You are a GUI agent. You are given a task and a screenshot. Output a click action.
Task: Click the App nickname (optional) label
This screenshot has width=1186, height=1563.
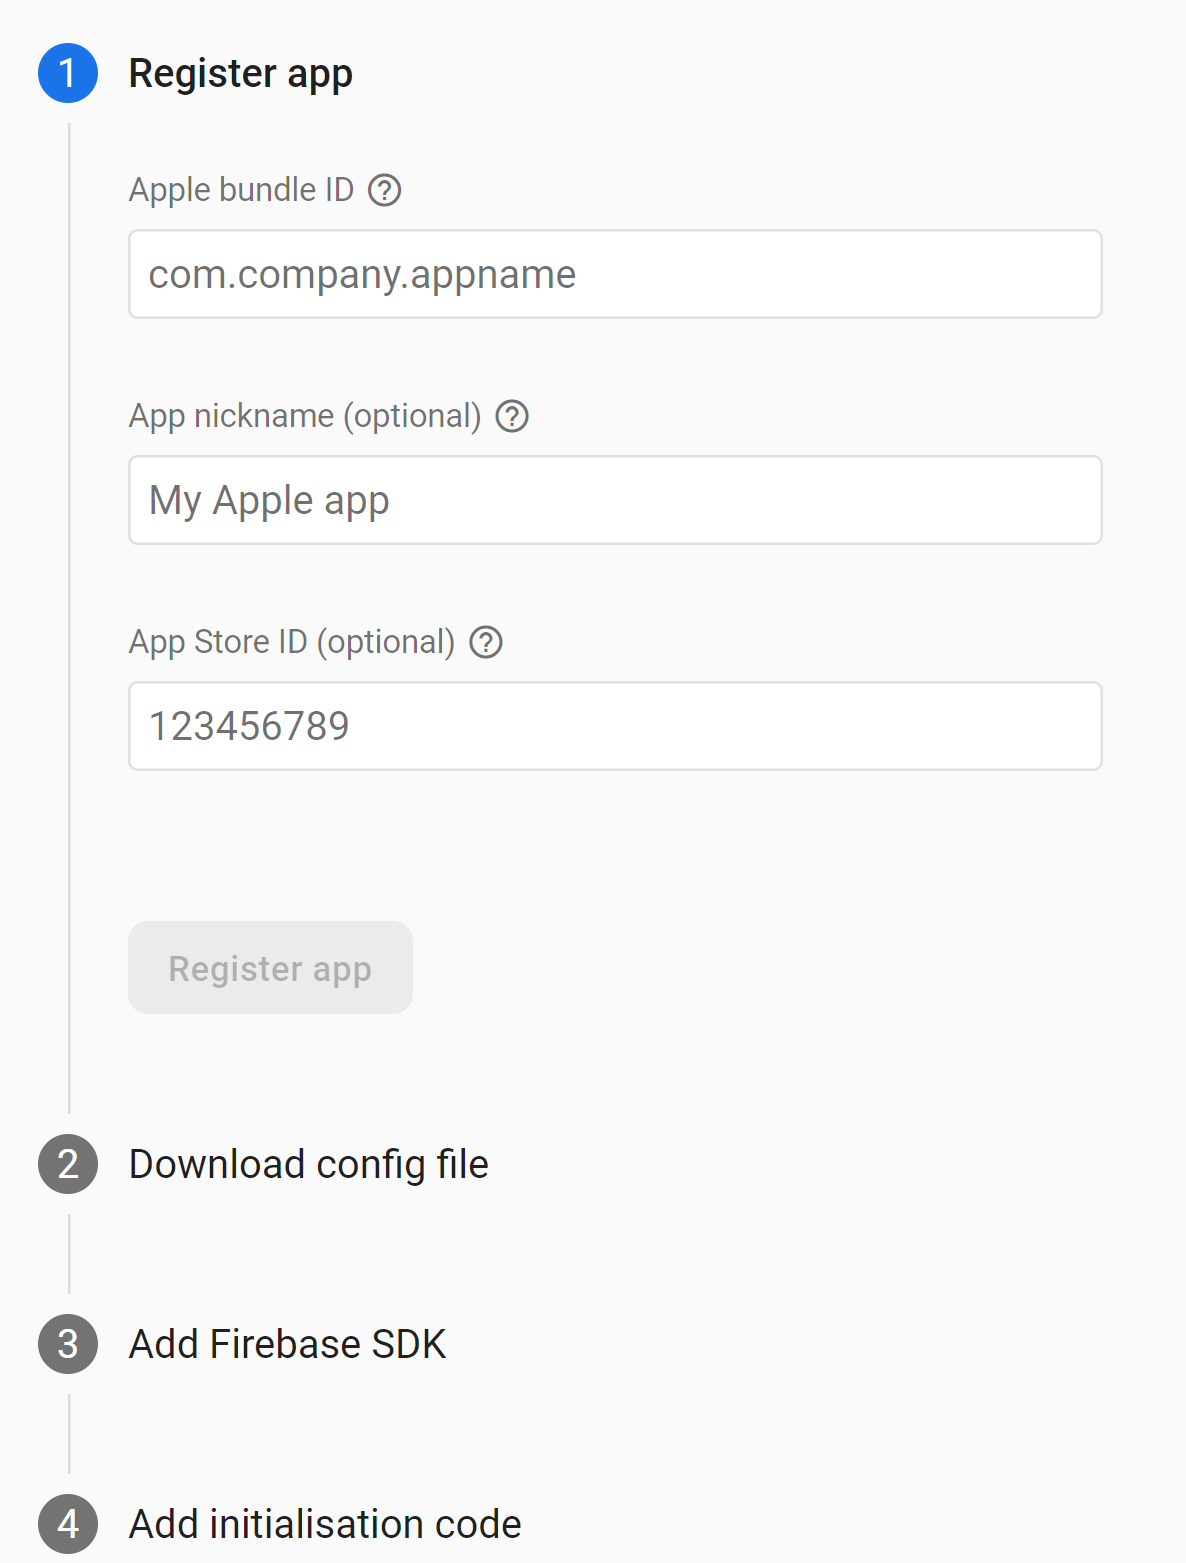coord(305,416)
